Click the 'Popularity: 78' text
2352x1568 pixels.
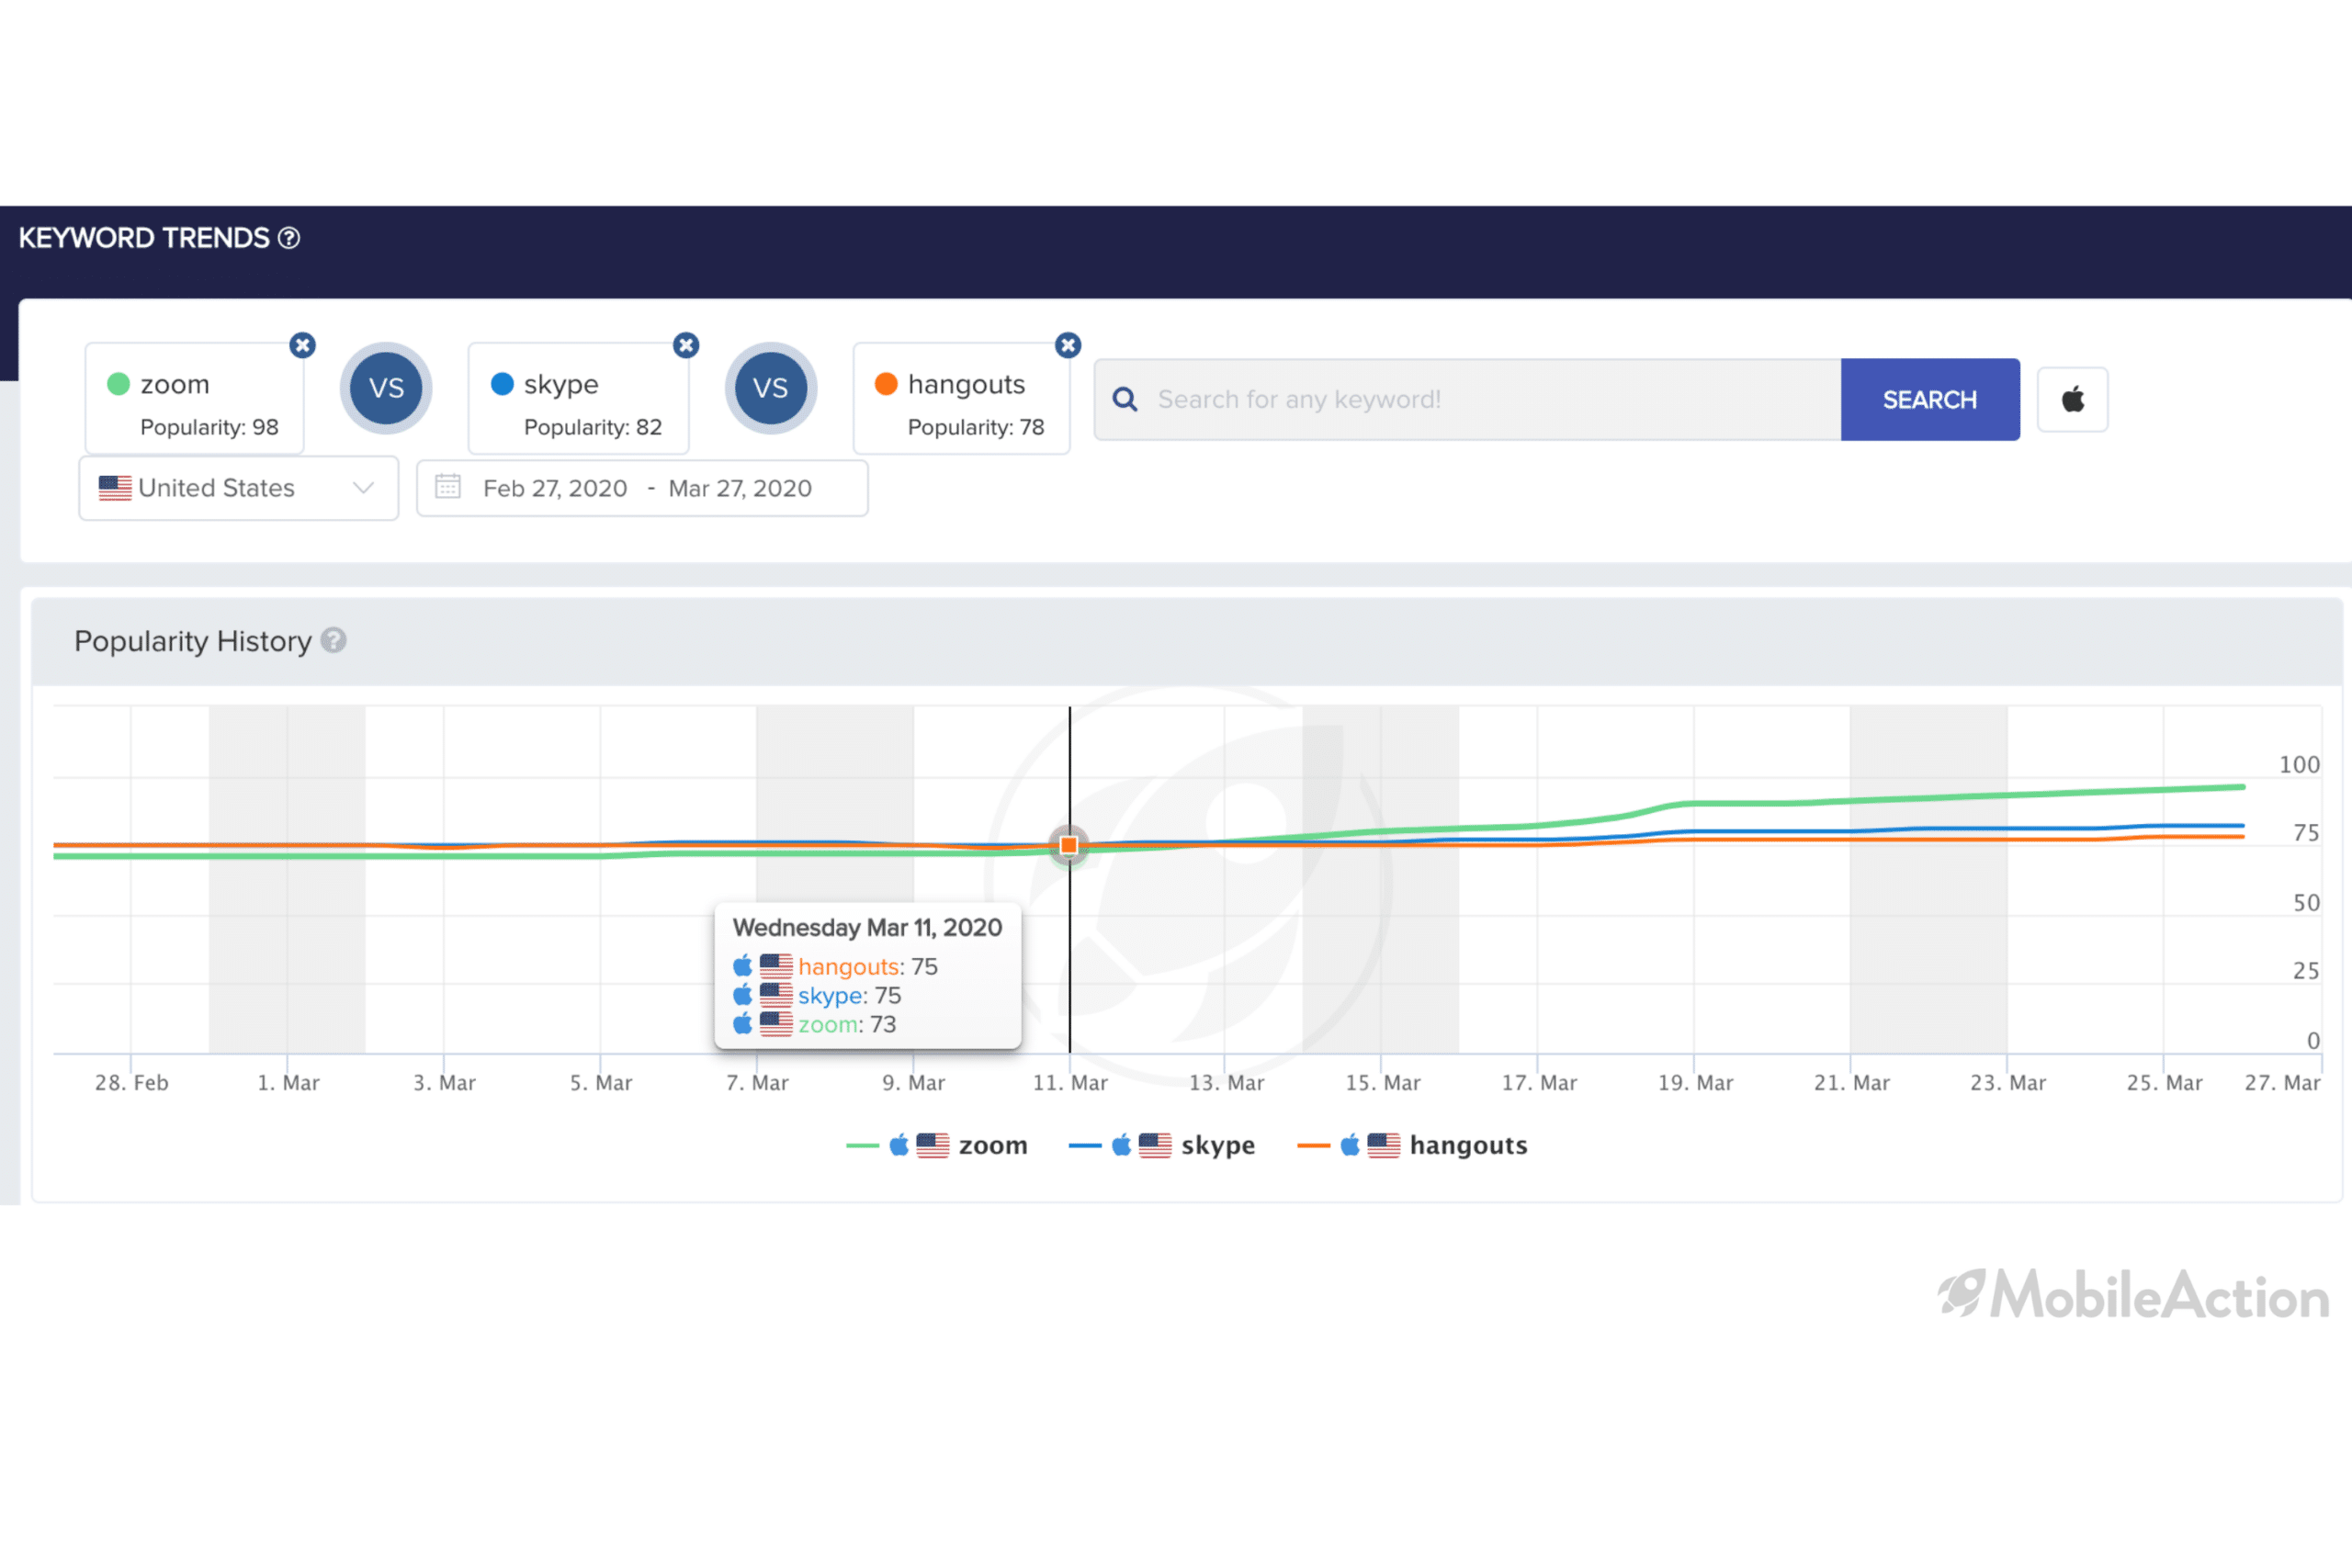[x=976, y=427]
